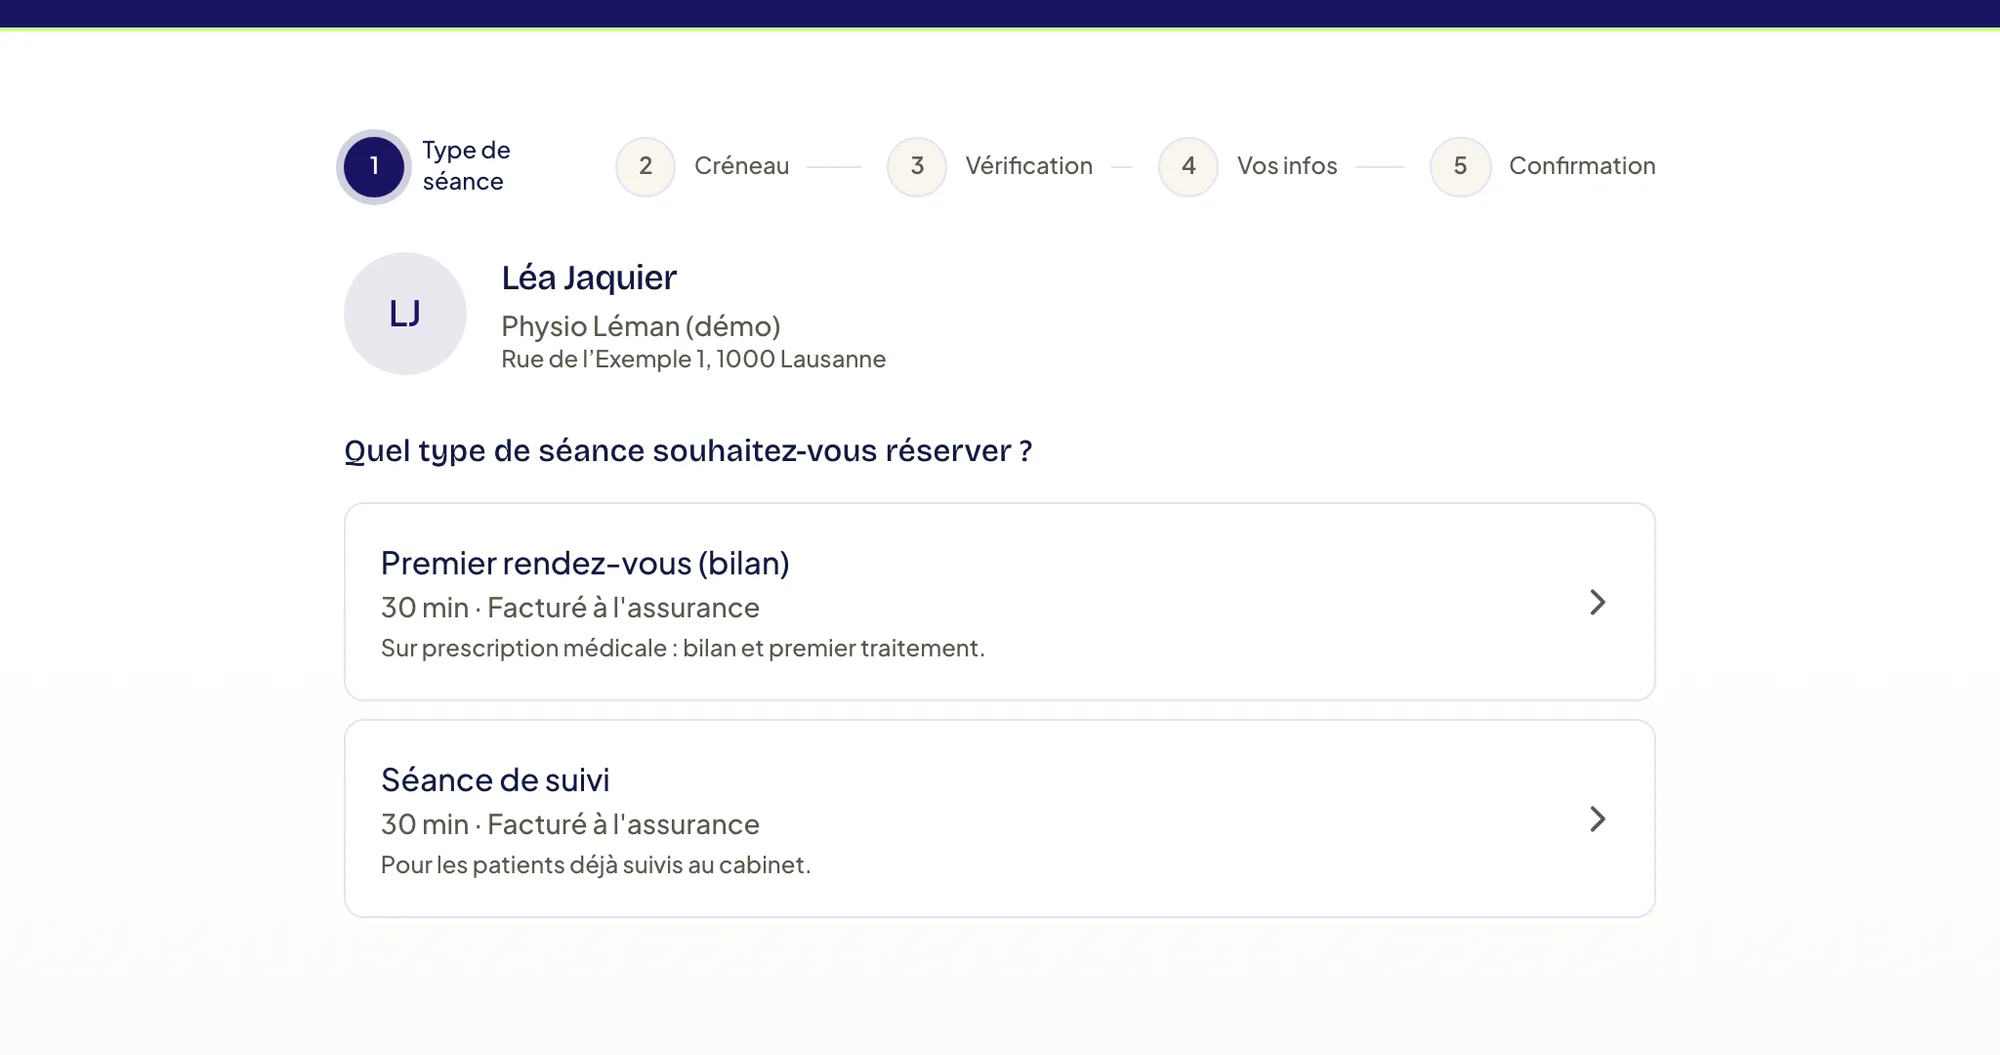Go to the Vos infos step label
2000x1055 pixels.
(x=1287, y=166)
